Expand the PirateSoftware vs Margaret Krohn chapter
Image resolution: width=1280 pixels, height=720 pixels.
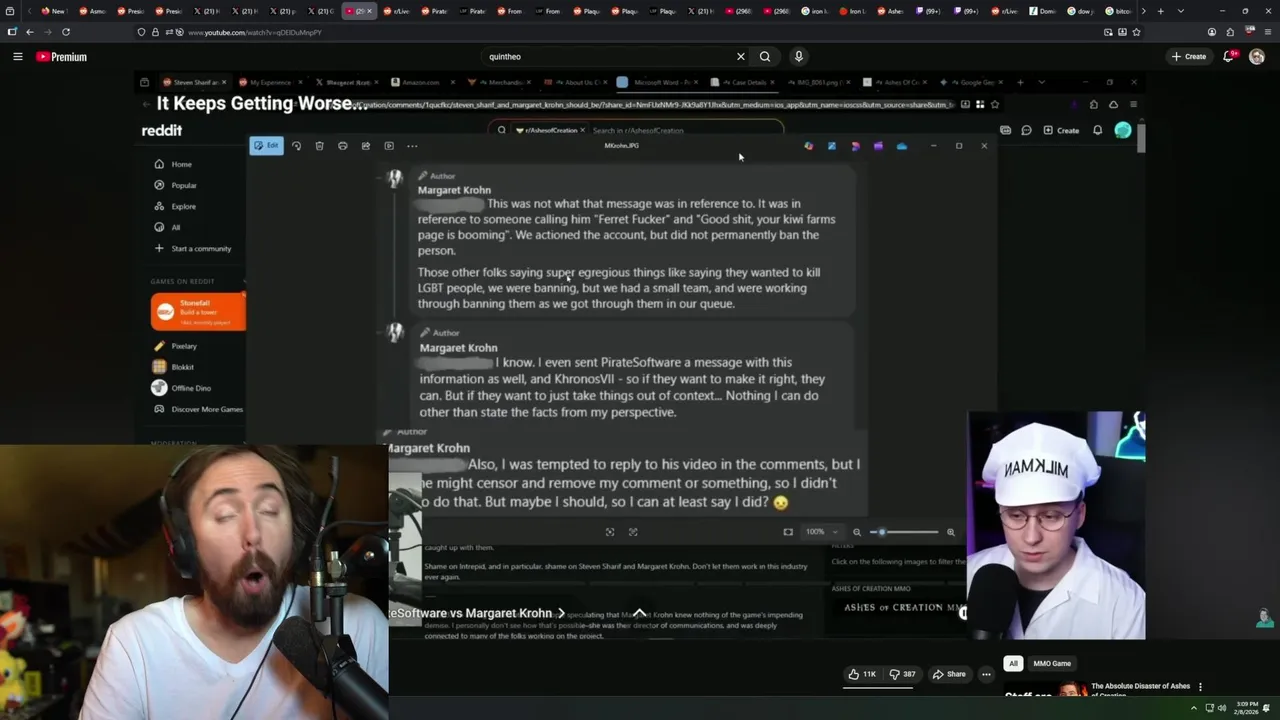[478, 613]
